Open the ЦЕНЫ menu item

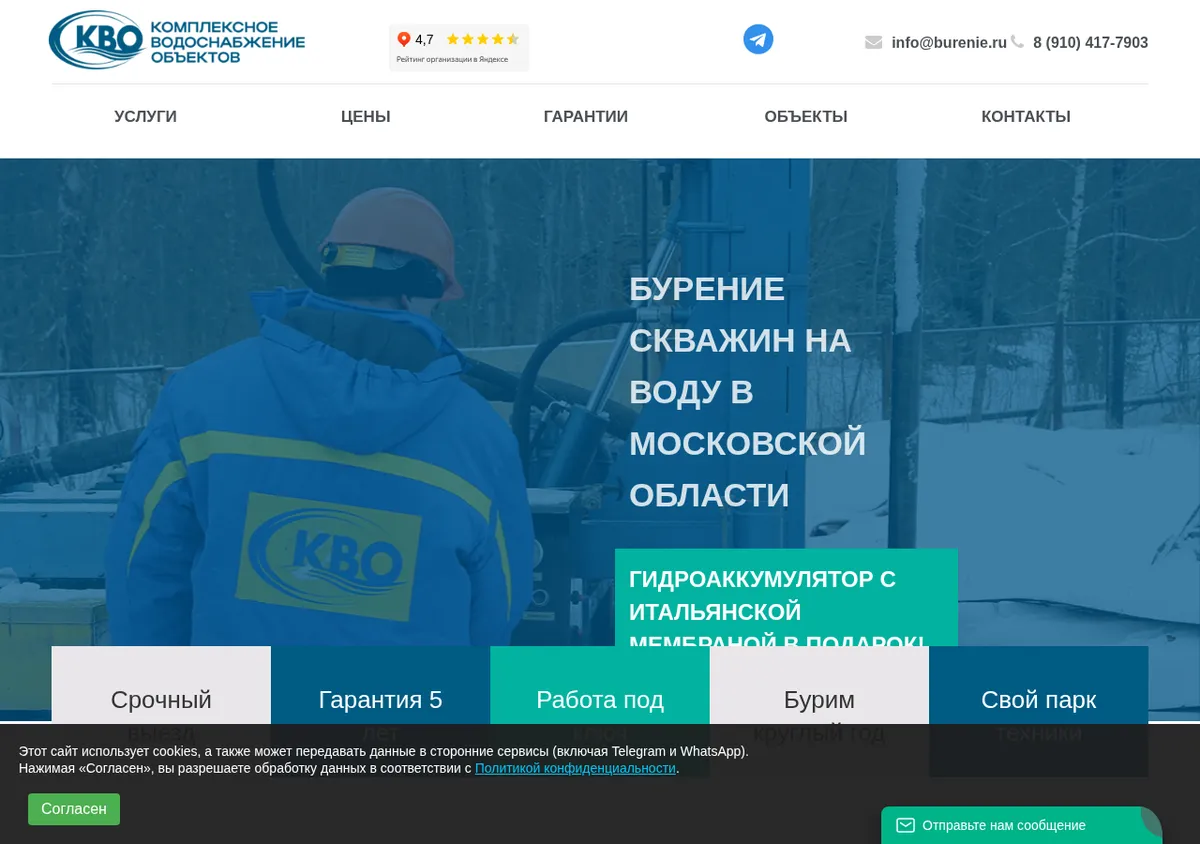[x=365, y=116]
